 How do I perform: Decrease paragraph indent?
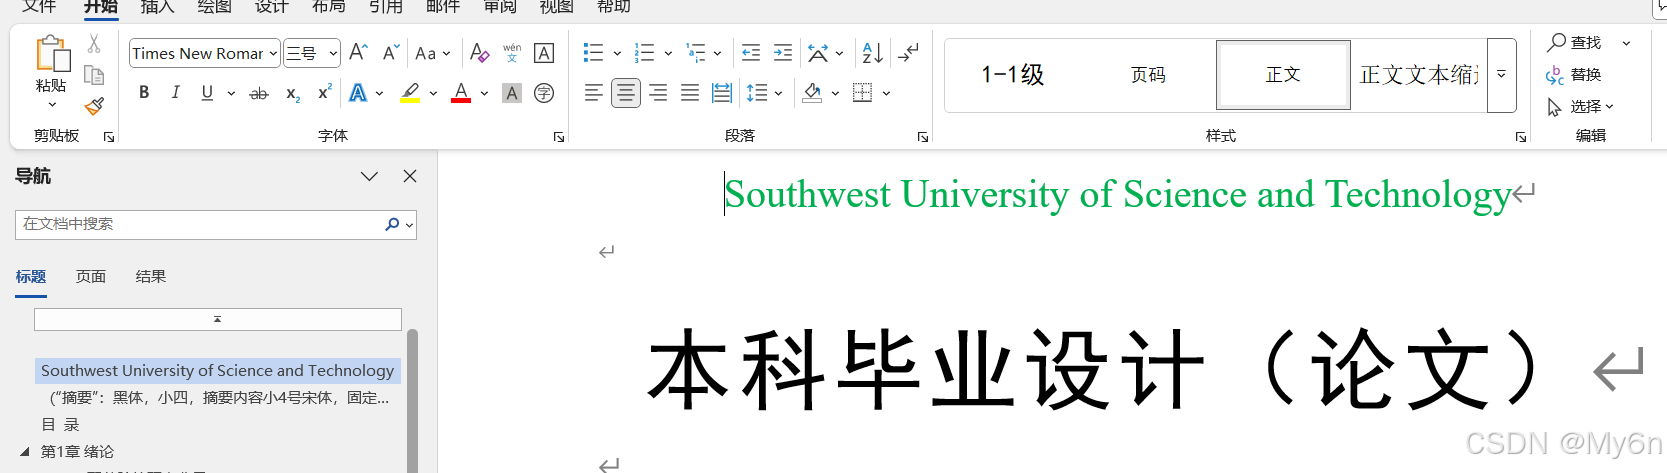click(x=751, y=52)
